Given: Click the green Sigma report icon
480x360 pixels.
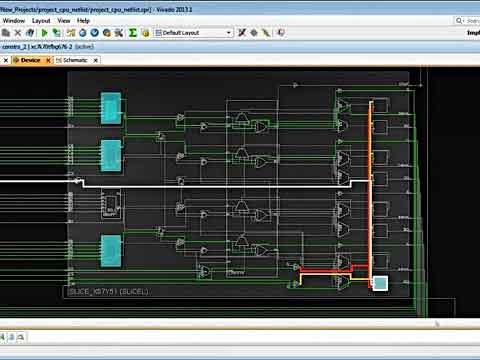Looking at the screenshot, I should [x=132, y=33].
